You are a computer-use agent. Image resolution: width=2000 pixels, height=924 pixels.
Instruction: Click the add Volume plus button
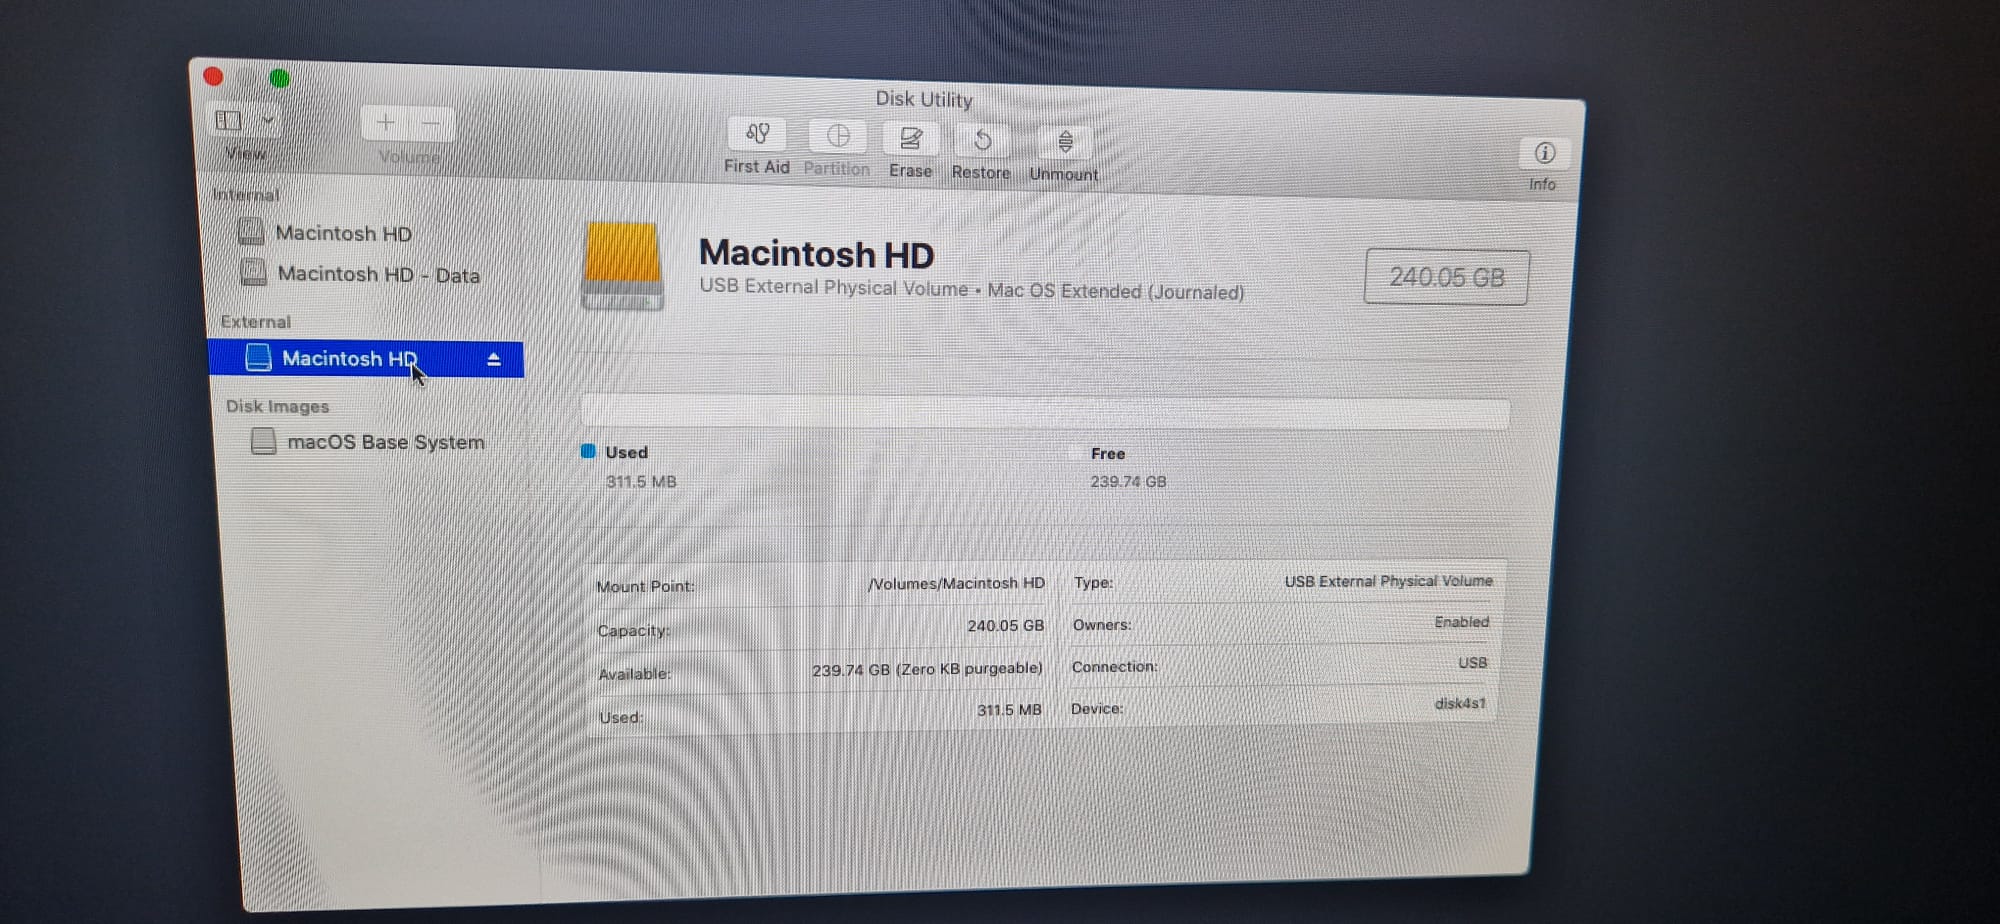point(386,123)
